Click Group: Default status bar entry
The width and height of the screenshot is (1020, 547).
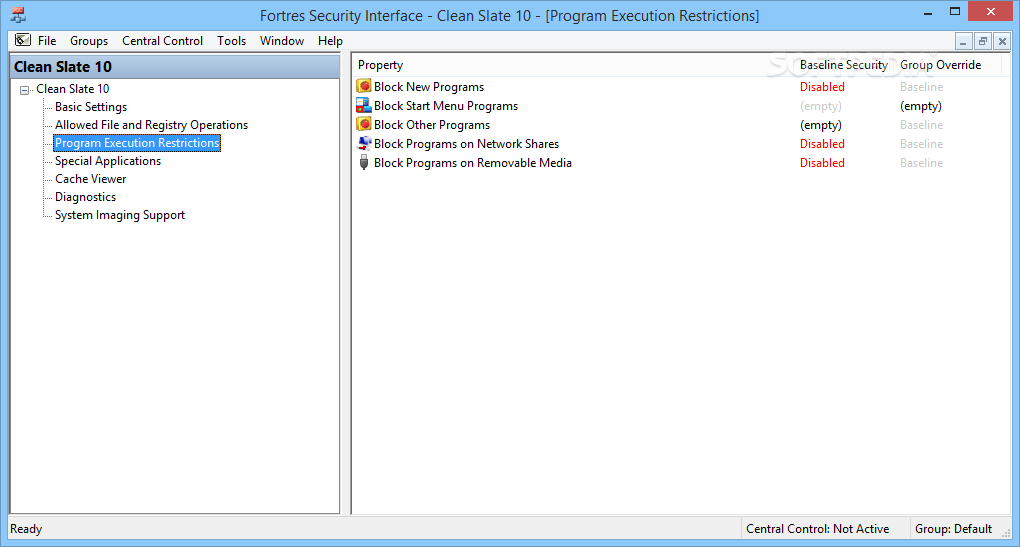coord(954,529)
